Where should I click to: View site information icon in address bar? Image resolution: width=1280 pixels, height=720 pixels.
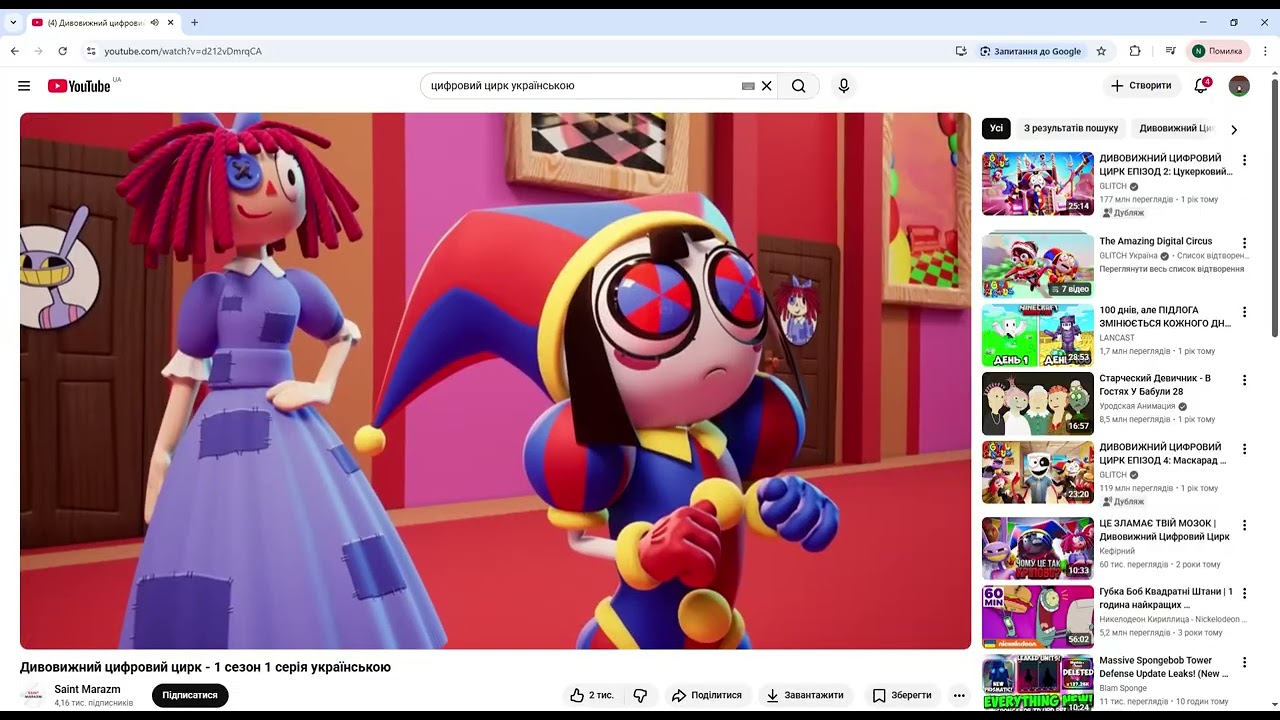coord(91,51)
